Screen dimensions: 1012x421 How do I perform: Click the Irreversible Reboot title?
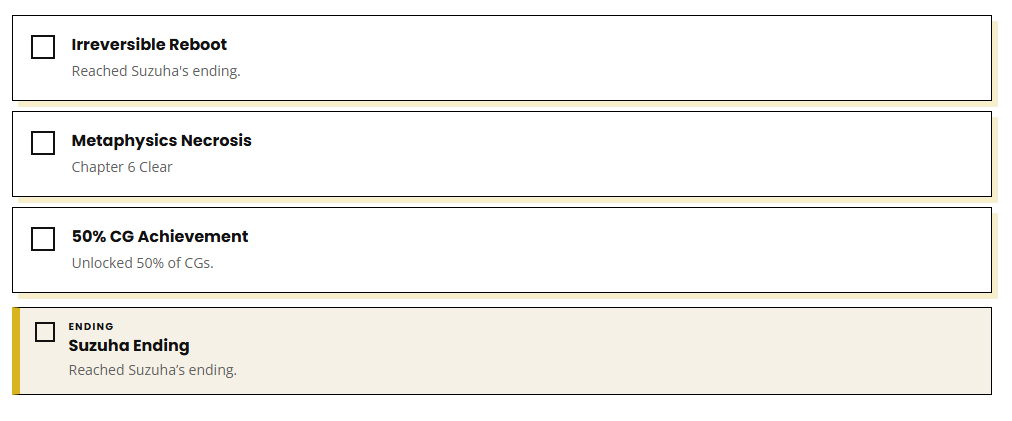(149, 45)
